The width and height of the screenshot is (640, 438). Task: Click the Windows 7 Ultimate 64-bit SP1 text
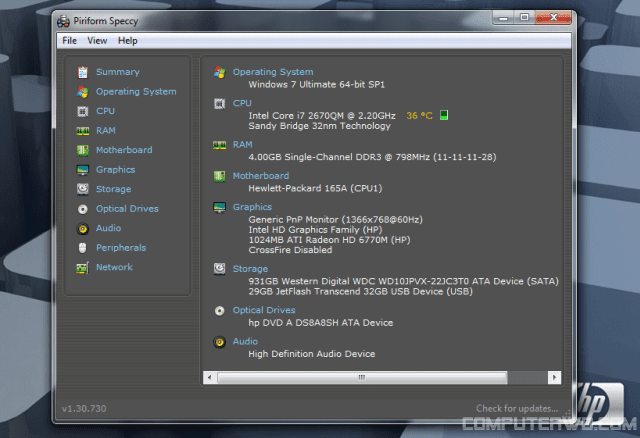point(317,85)
